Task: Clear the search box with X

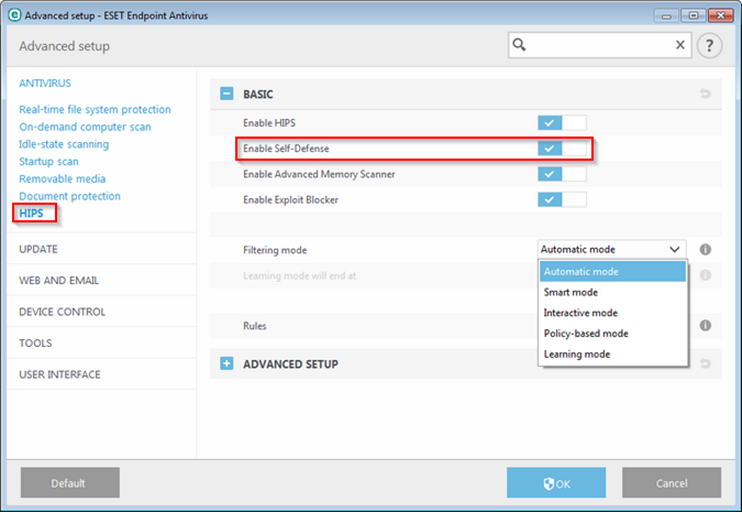Action: coord(680,45)
